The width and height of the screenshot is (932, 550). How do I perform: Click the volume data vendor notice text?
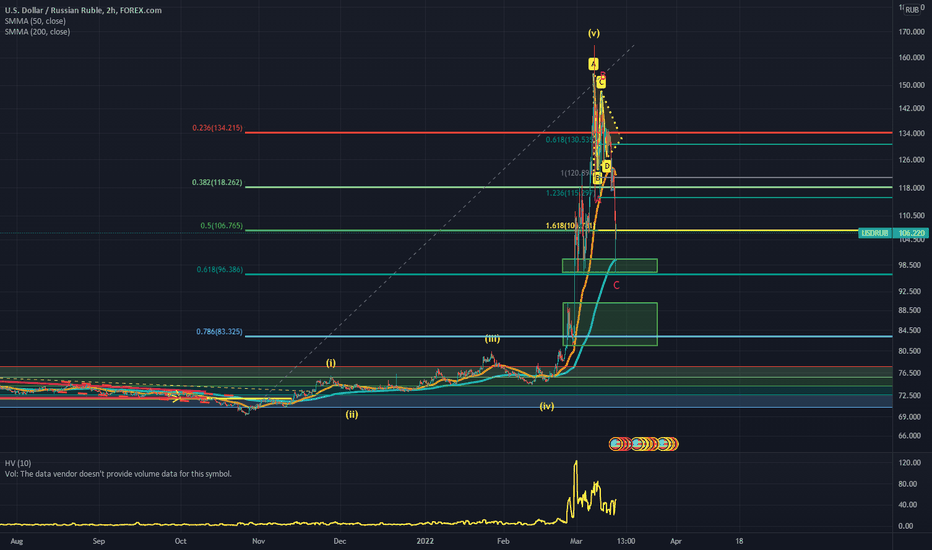point(118,474)
